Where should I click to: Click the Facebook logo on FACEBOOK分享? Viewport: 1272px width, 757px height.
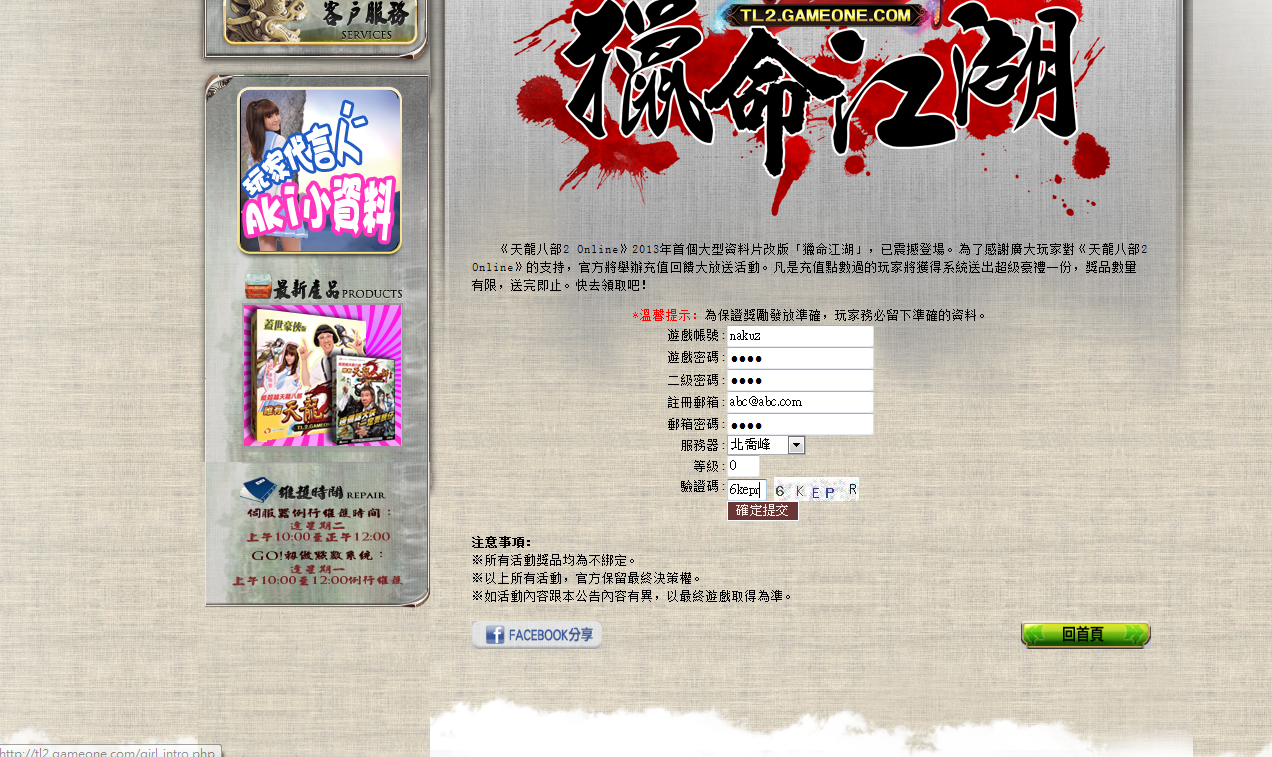click(493, 635)
